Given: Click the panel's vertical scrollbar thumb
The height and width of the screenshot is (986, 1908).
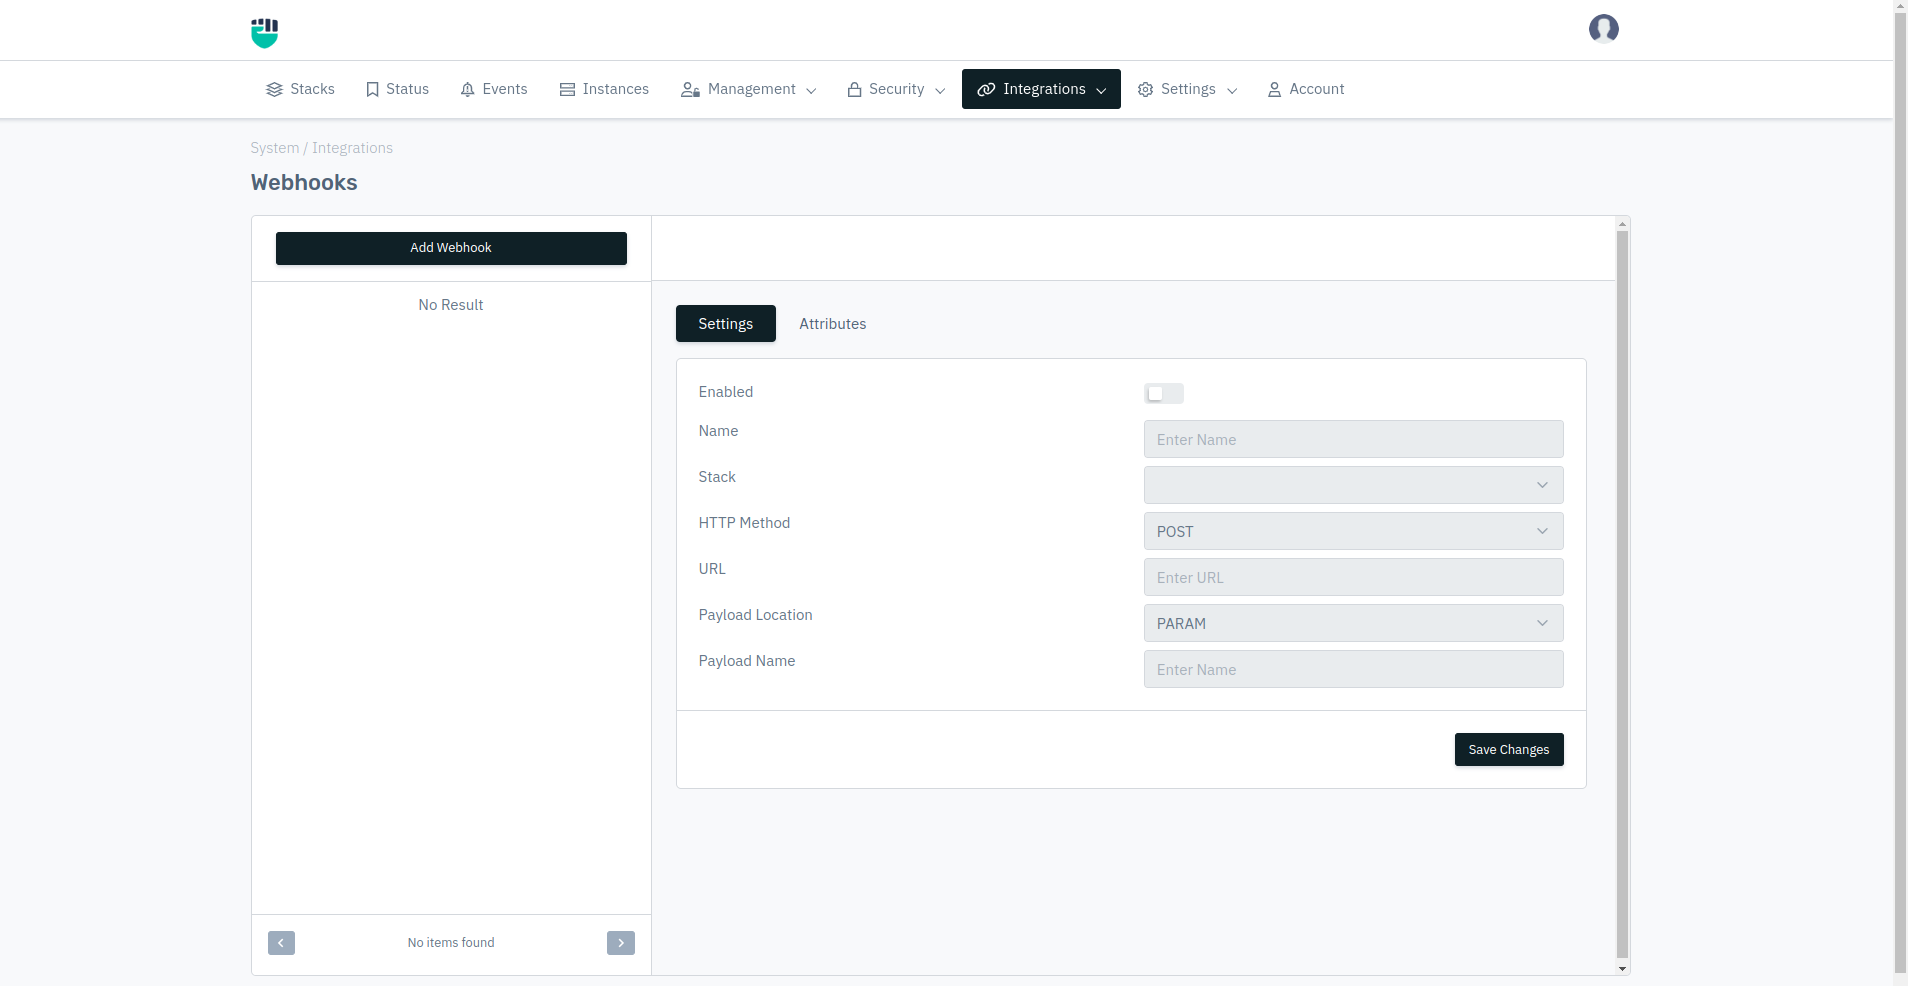Looking at the screenshot, I should coord(1622,594).
